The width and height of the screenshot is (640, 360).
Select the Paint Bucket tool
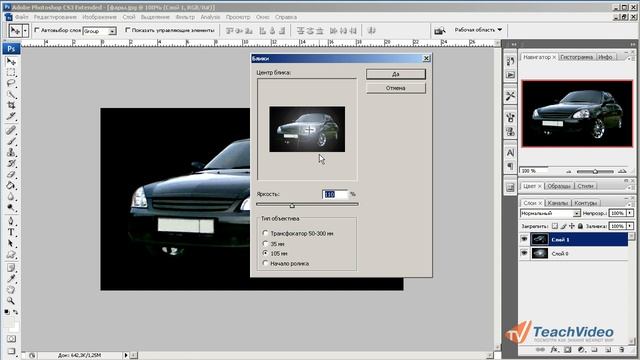[x=11, y=185]
